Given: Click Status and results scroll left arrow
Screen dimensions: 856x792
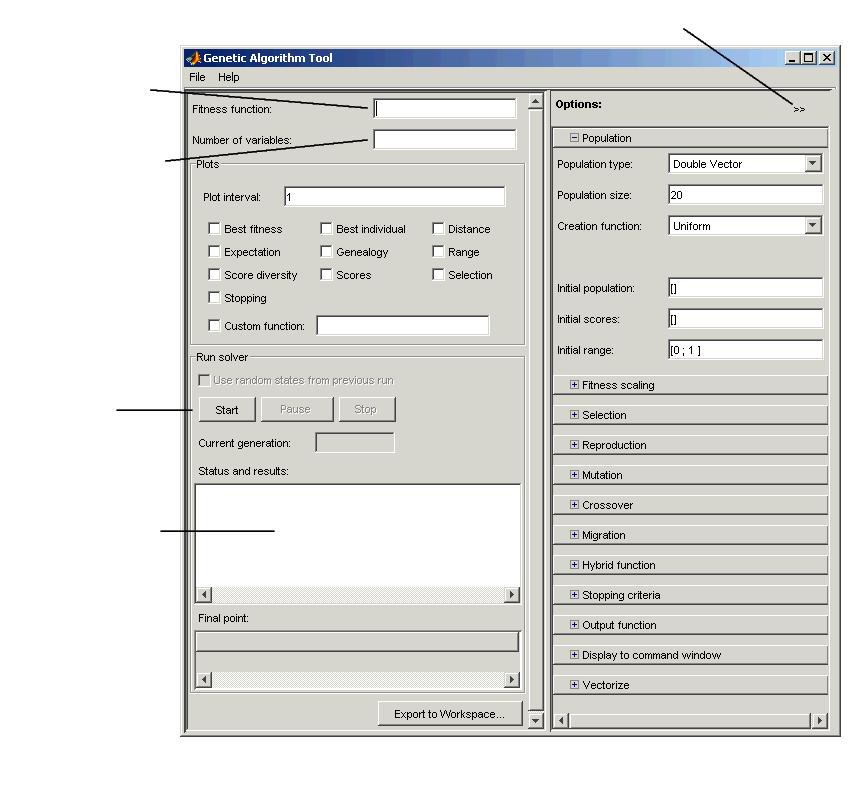Looking at the screenshot, I should click(204, 594).
